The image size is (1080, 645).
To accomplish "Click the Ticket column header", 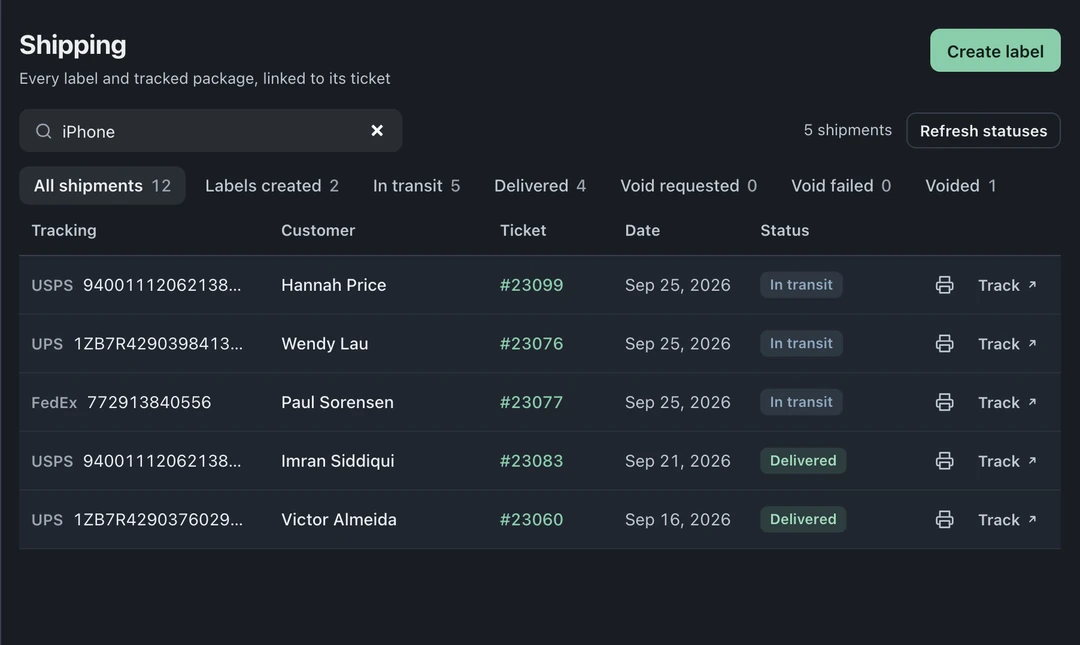I will click(523, 230).
